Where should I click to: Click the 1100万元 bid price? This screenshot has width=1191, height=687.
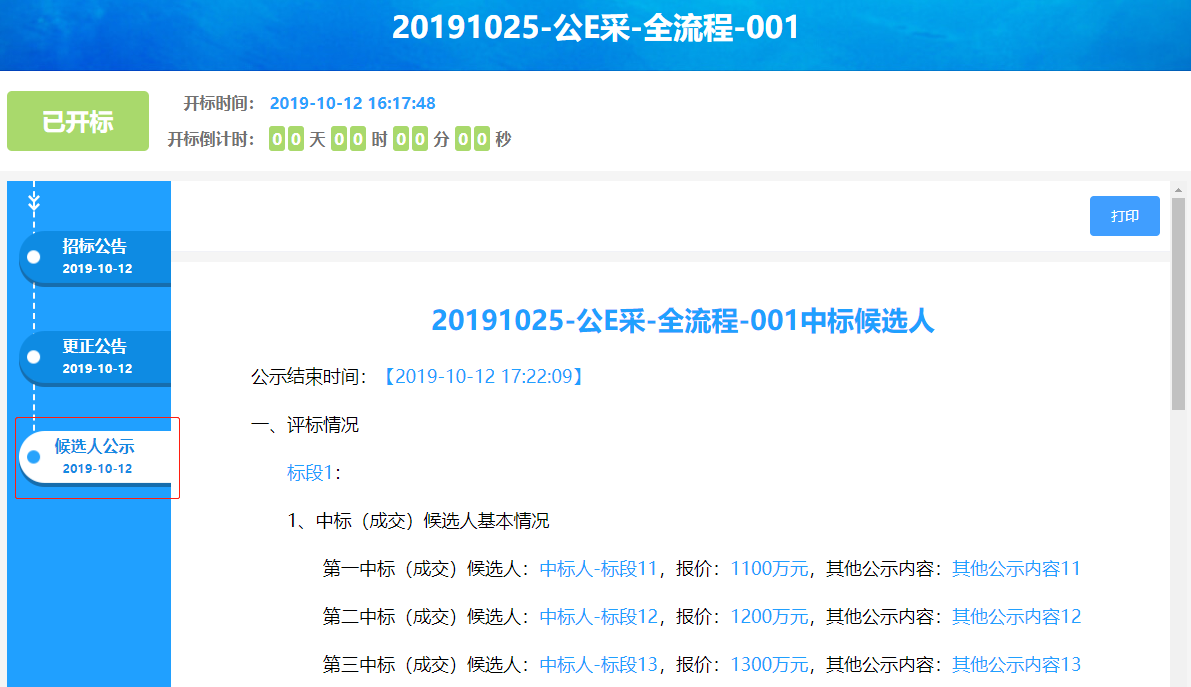(x=769, y=569)
